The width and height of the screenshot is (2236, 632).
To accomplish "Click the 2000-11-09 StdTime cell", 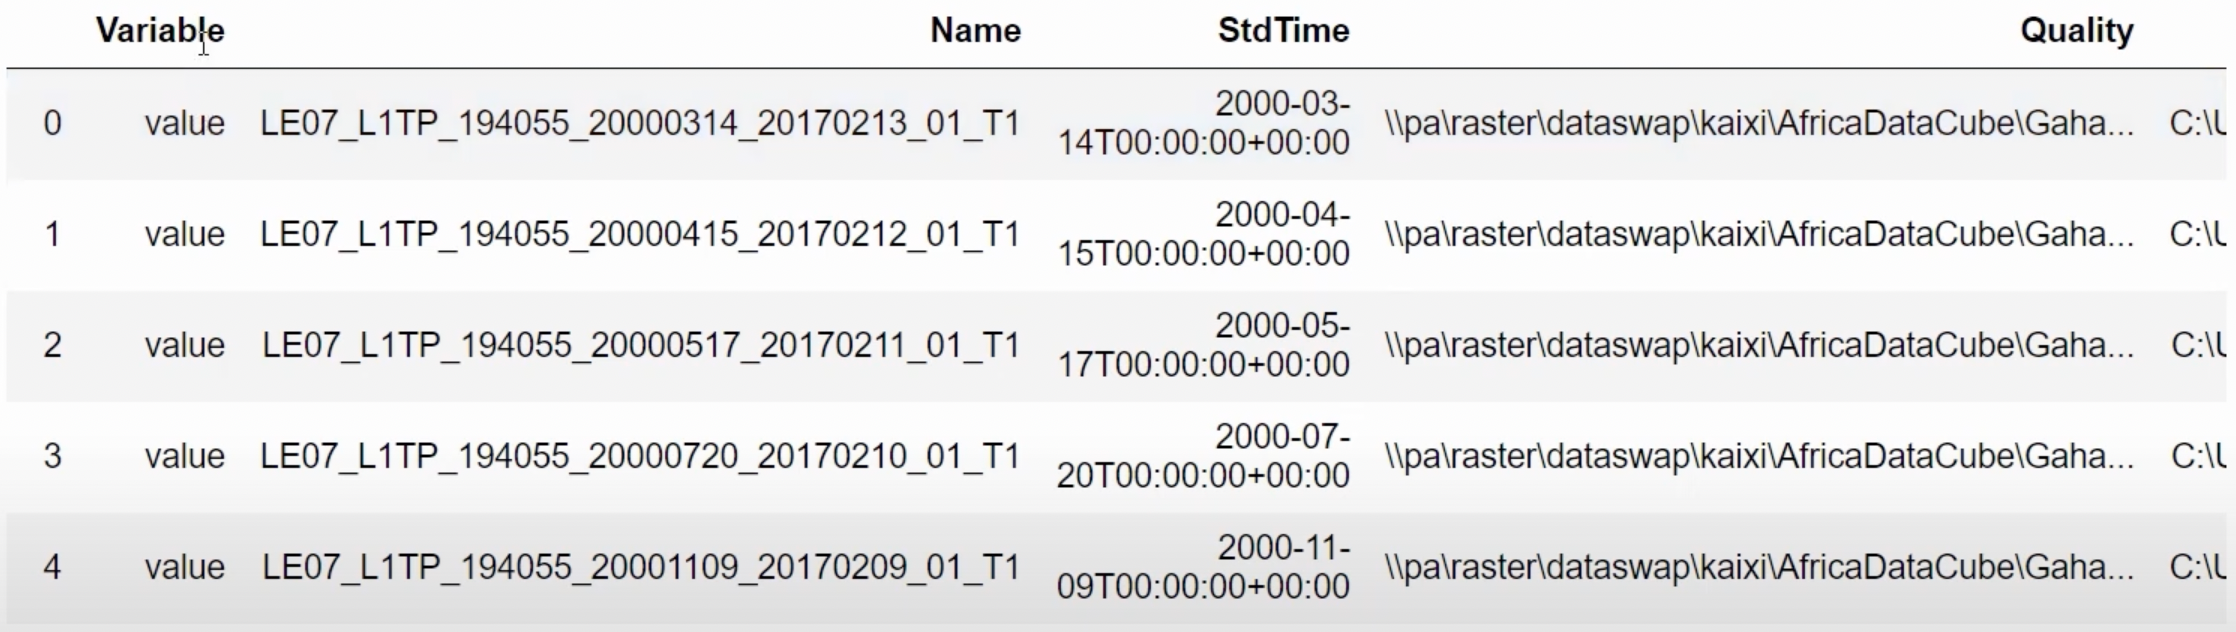I will 1204,568.
